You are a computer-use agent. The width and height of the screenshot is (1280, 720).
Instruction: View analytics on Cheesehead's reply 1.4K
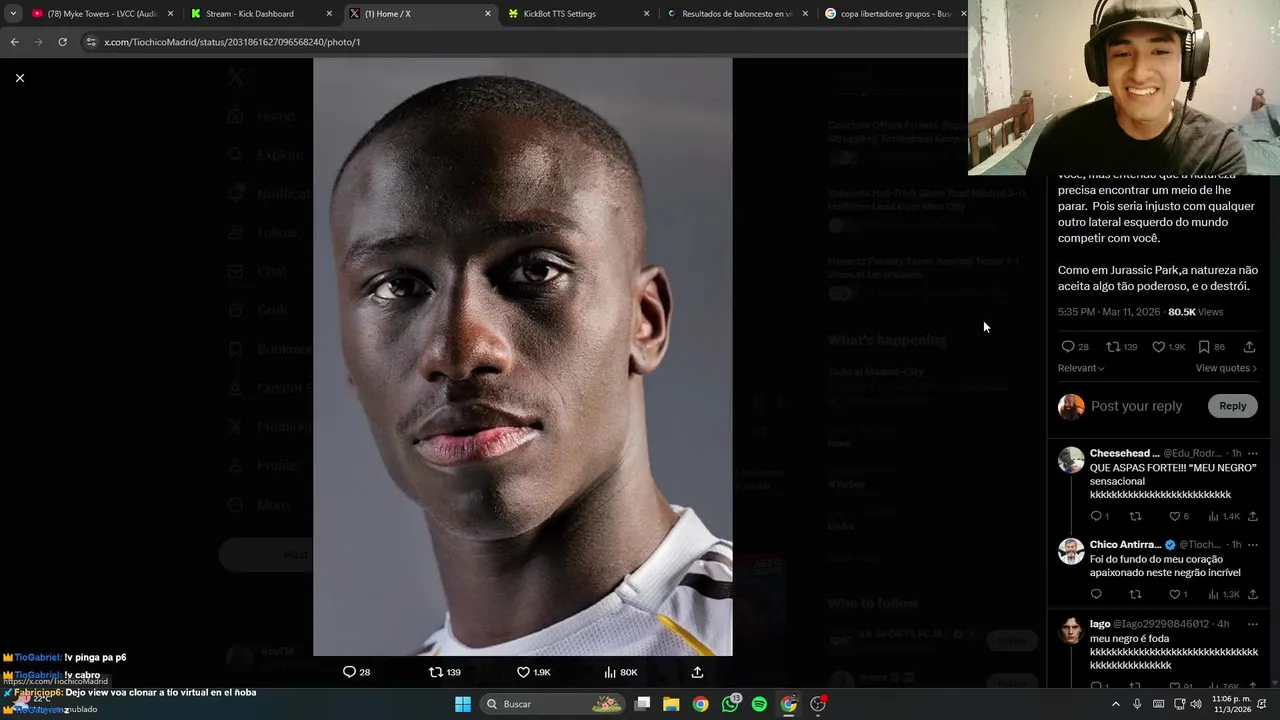1224,516
